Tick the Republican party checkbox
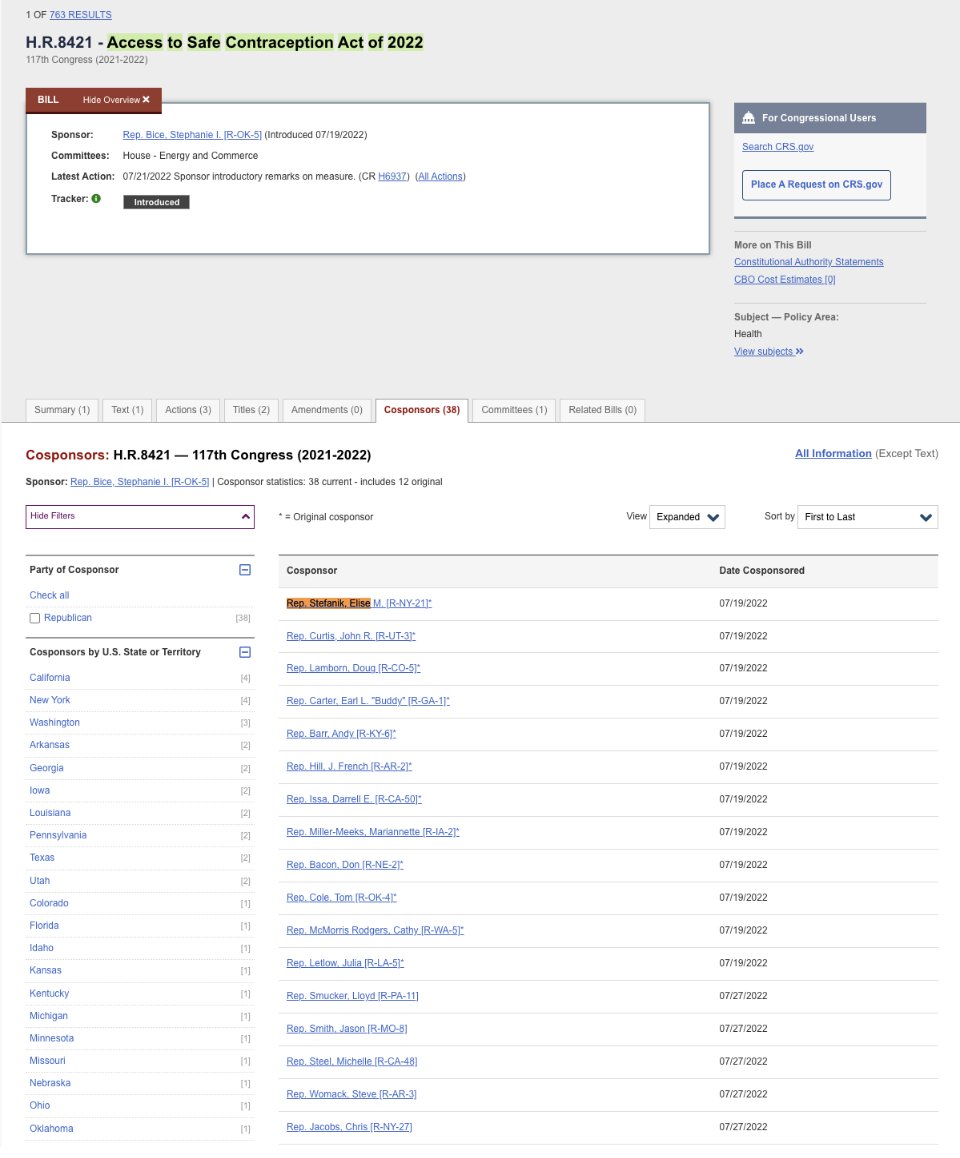The image size is (960, 1158). [35, 618]
